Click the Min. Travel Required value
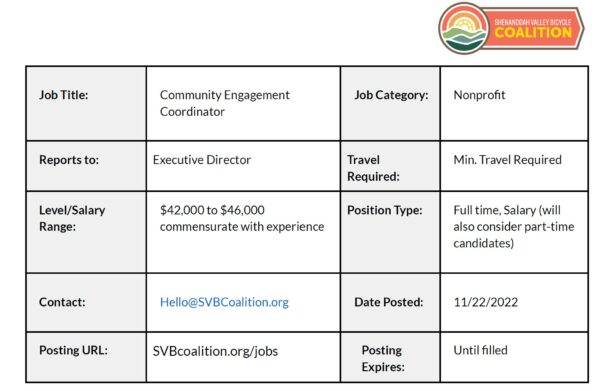Viewport: 600px width, 391px height. pos(507,160)
